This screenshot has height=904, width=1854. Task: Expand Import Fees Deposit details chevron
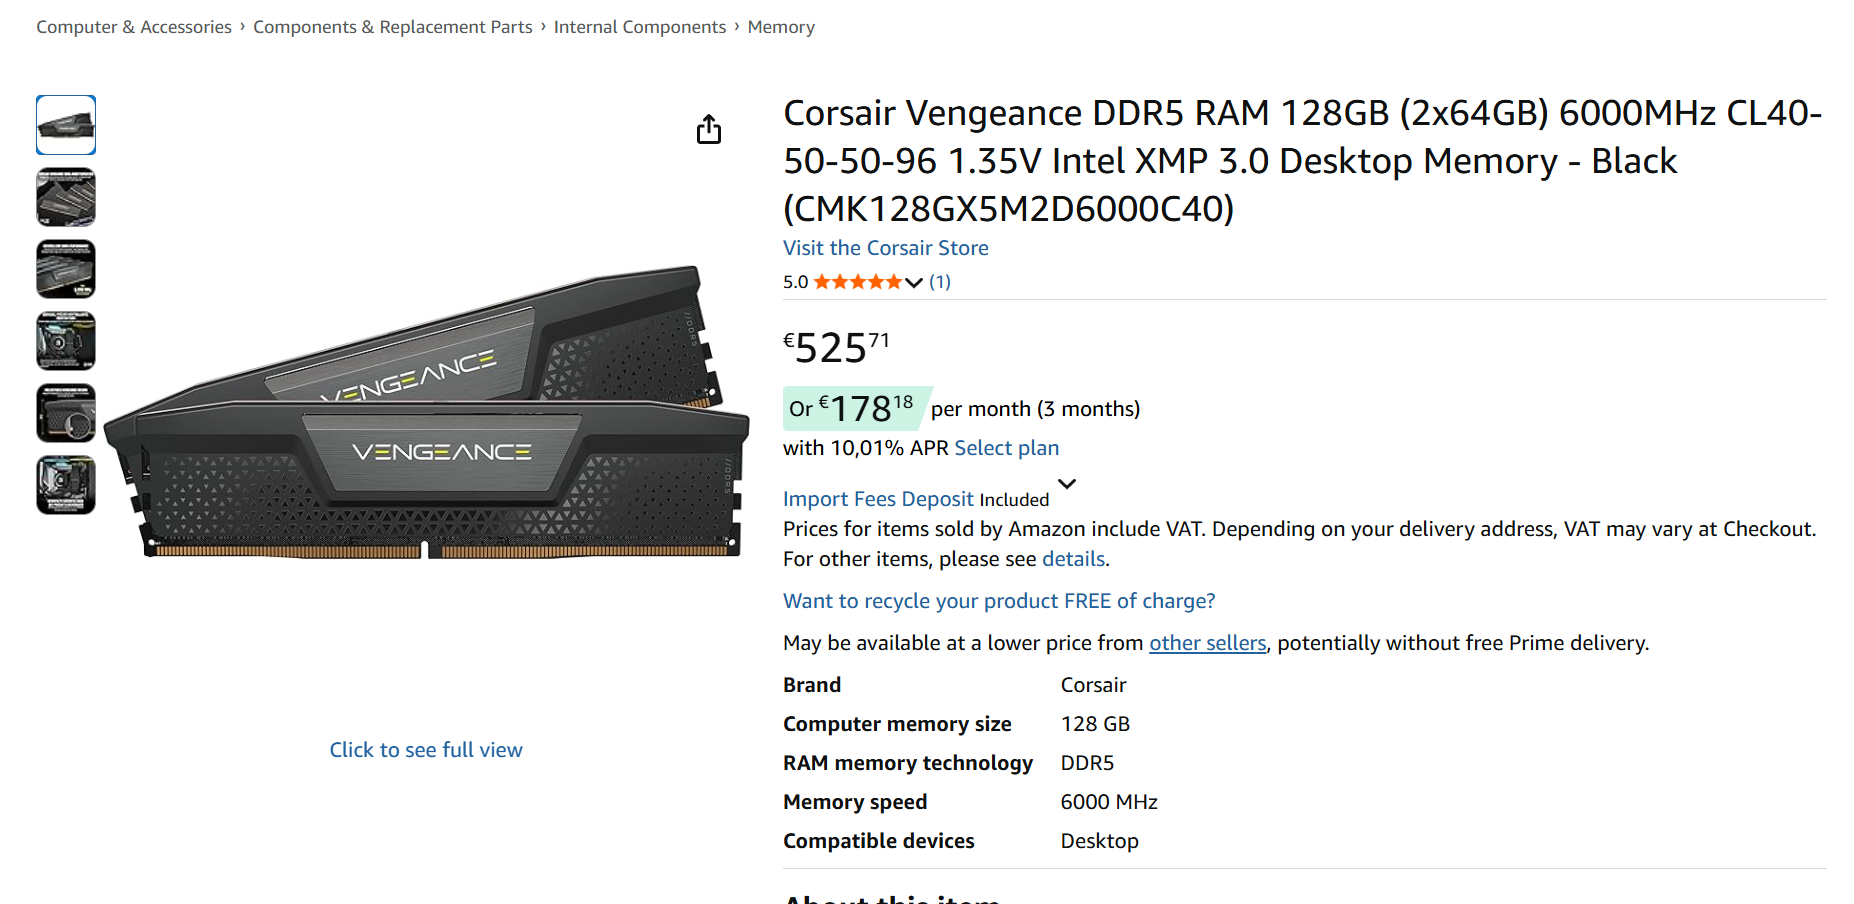click(x=1067, y=484)
